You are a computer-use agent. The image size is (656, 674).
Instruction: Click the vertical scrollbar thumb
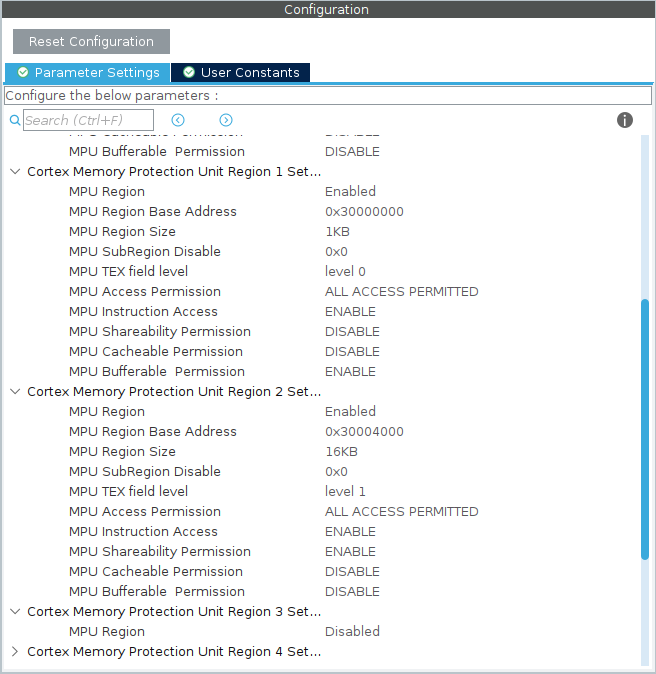644,429
